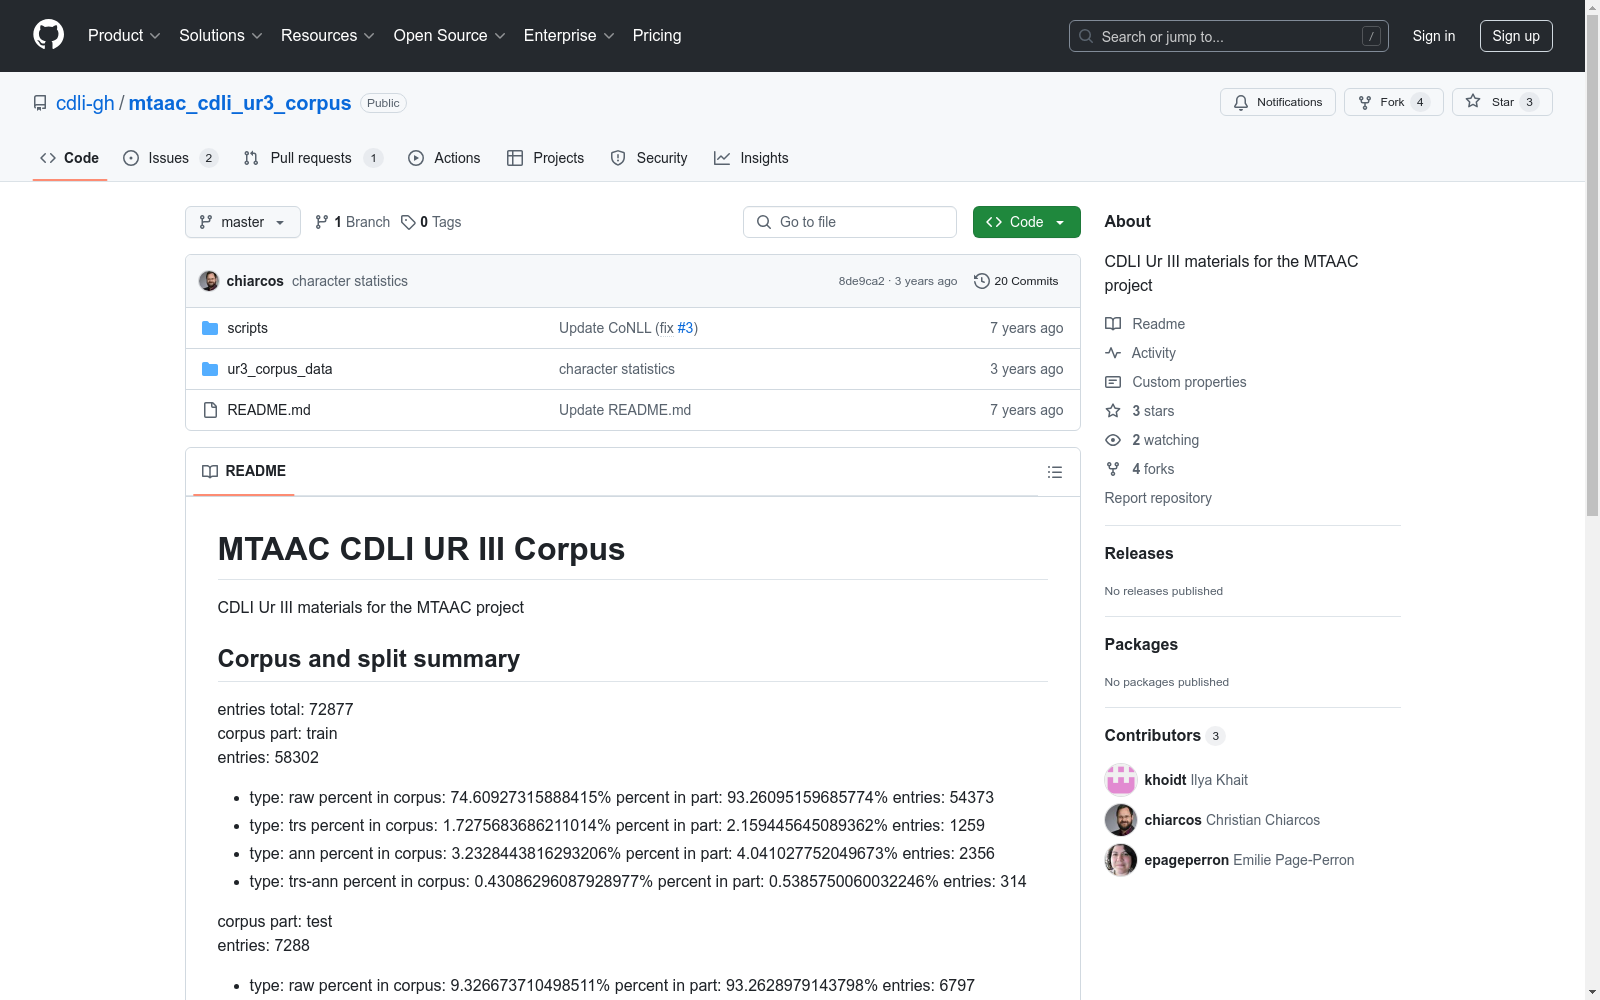Focus the 'Search or jump to' field
This screenshot has height=1000, width=1600.
click(1229, 36)
